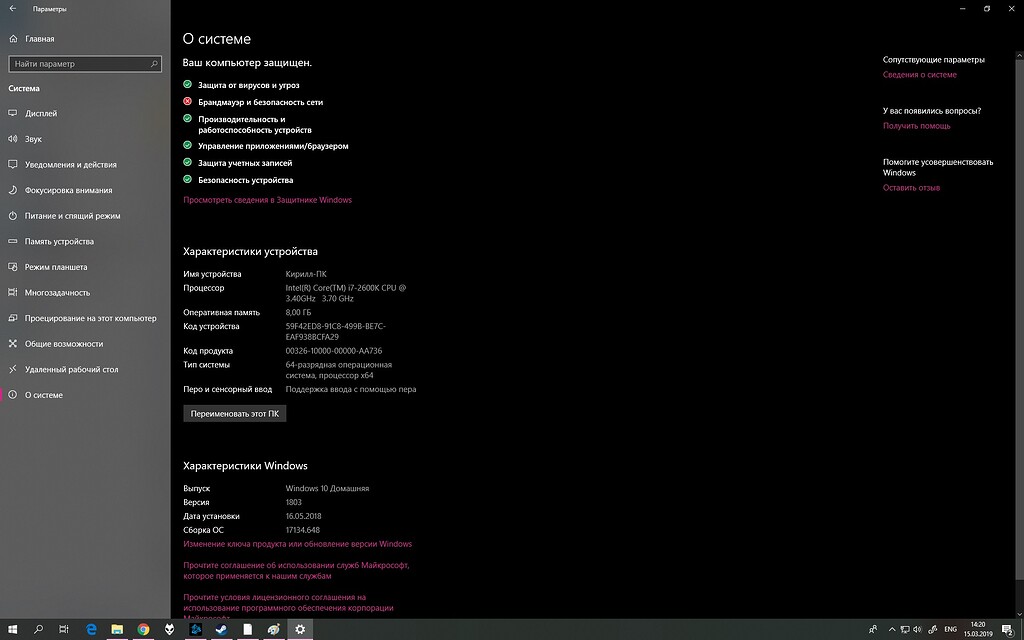The image size is (1024, 640).
Task: Go back with the arrow in Параметры
Action: pos(12,8)
